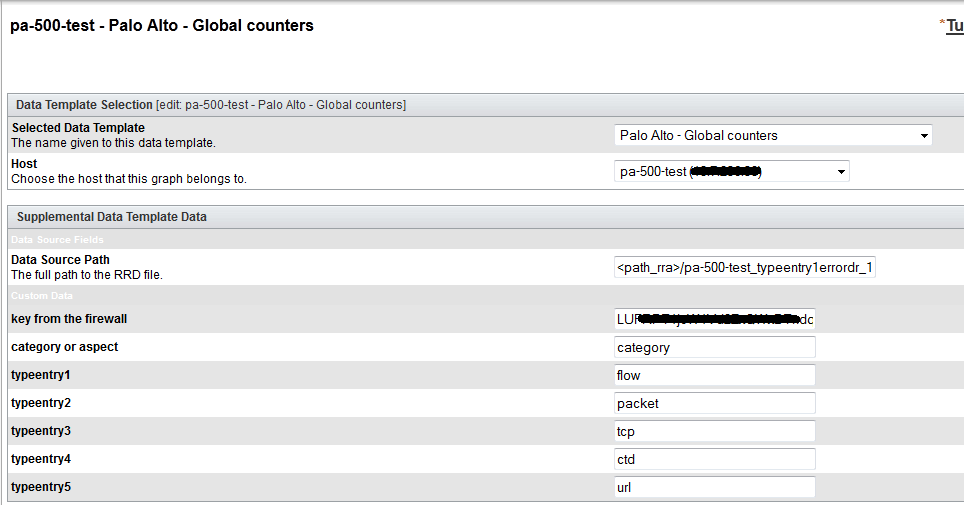The image size is (964, 505).
Task: Click the truncated 'Tu' link at top right
Action: (954, 26)
